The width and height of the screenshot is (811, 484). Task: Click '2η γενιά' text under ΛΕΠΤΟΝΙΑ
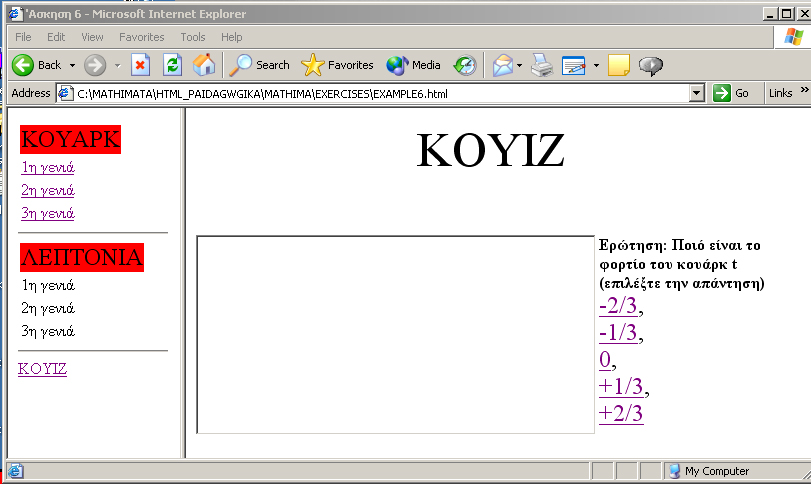tap(48, 308)
